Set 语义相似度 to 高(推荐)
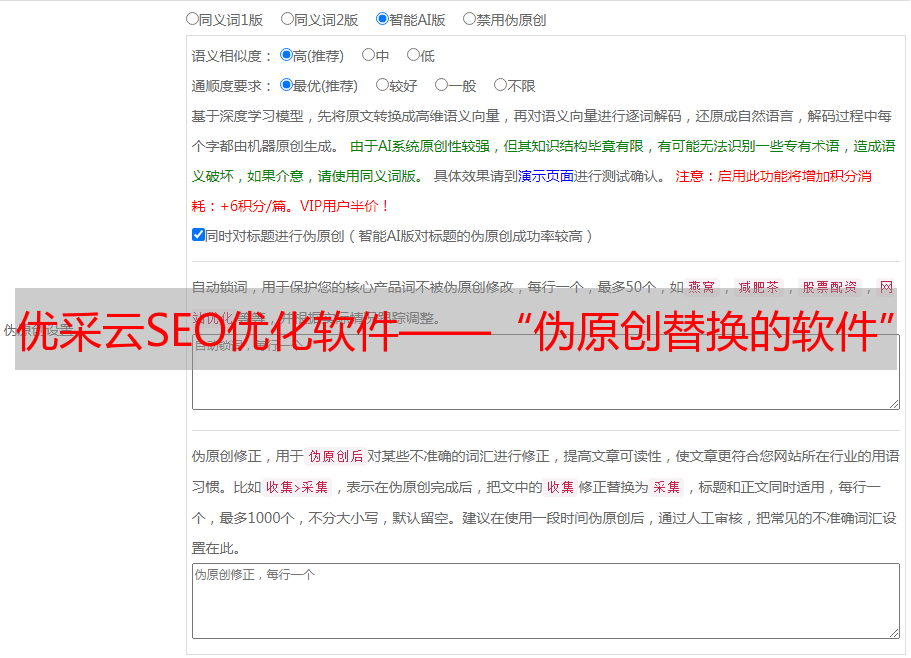Image resolution: width=911 pixels, height=658 pixels. pos(286,55)
